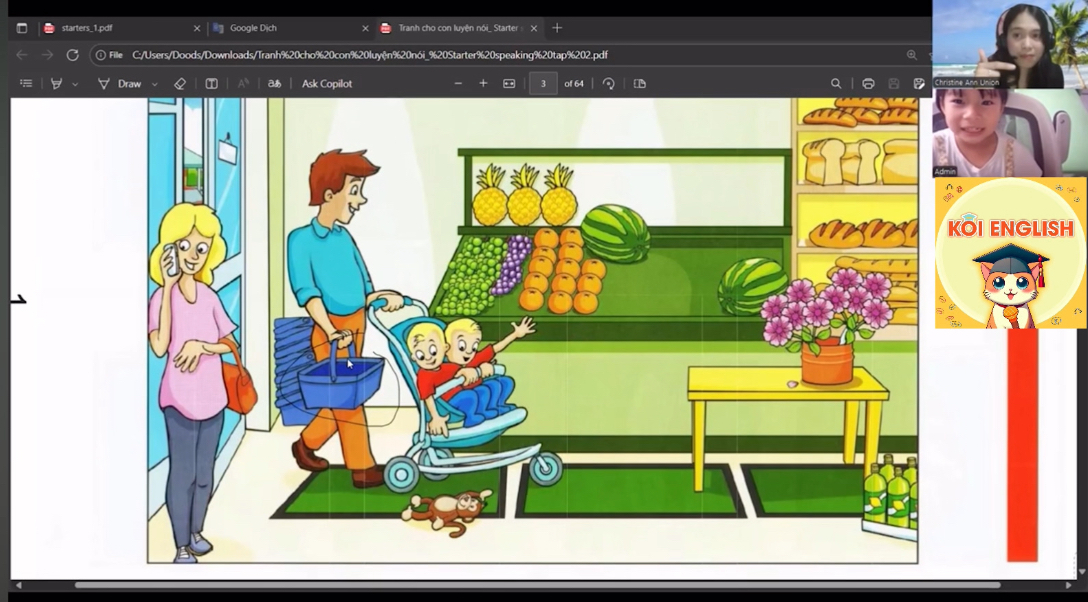1088x602 pixels.
Task: Expand the Highlight tool options
Action: [x=75, y=84]
